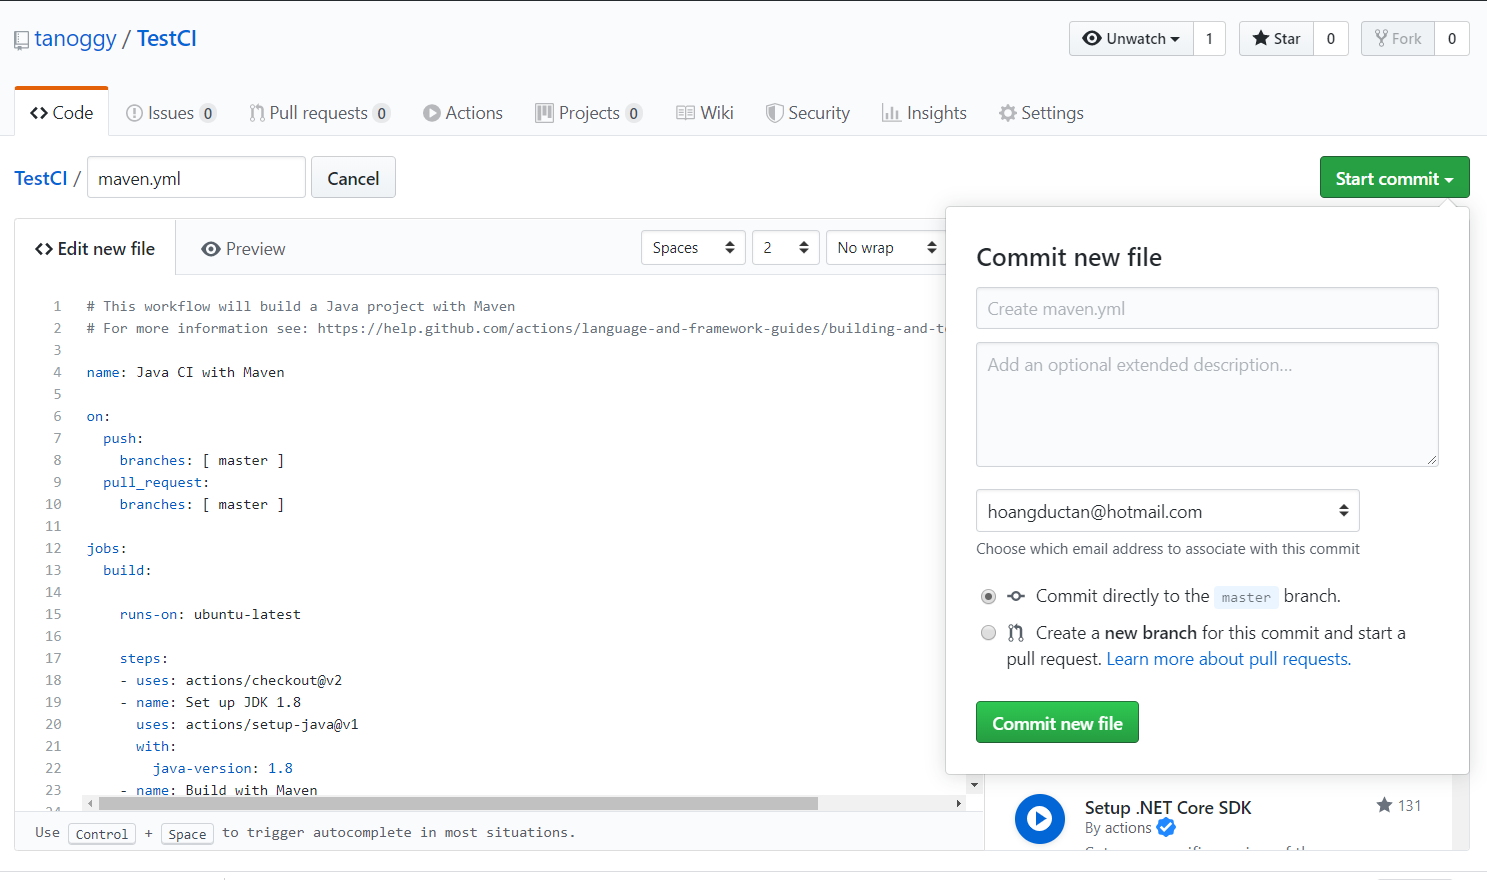This screenshot has height=880, width=1487.
Task: Open the Issues tab
Action: (171, 113)
